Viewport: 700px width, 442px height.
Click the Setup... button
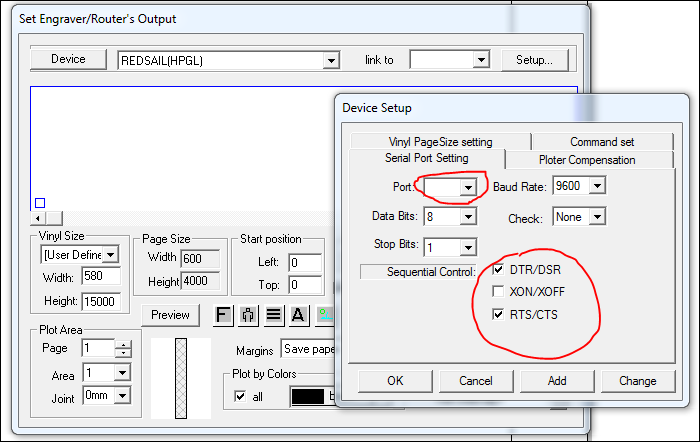[x=534, y=60]
